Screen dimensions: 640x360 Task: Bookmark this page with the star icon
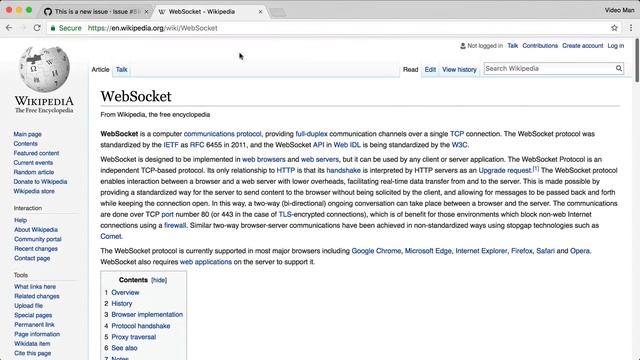coord(614,28)
